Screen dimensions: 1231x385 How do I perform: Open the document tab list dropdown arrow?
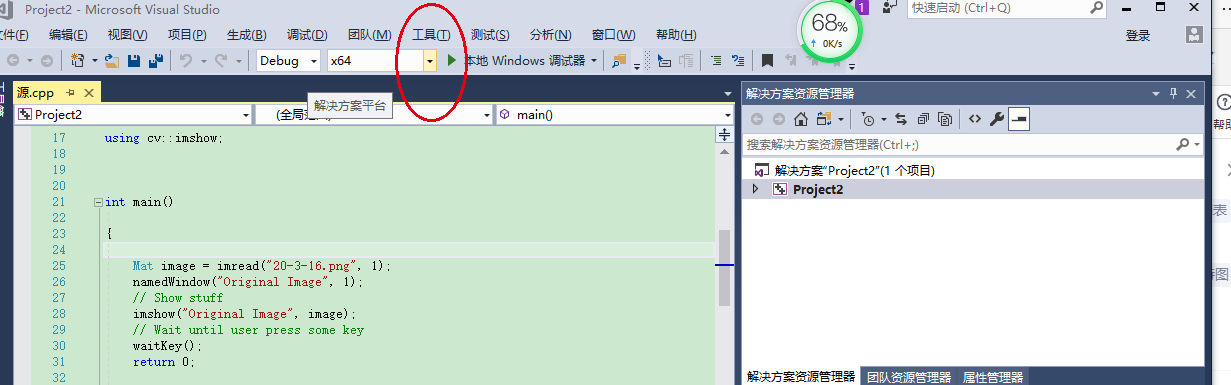click(x=728, y=94)
